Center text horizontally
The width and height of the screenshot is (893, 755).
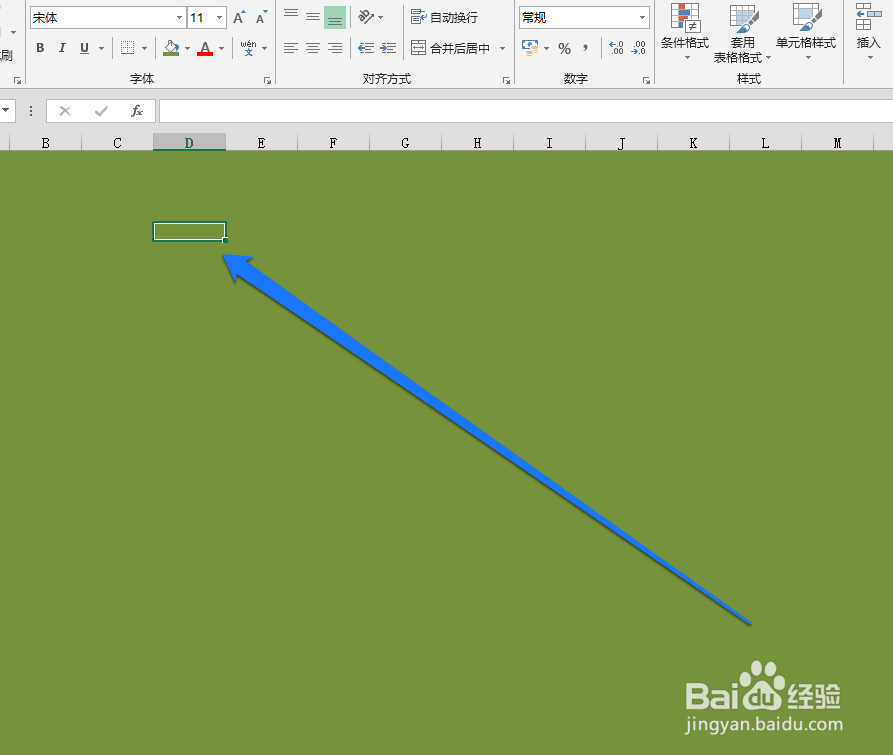[x=313, y=48]
